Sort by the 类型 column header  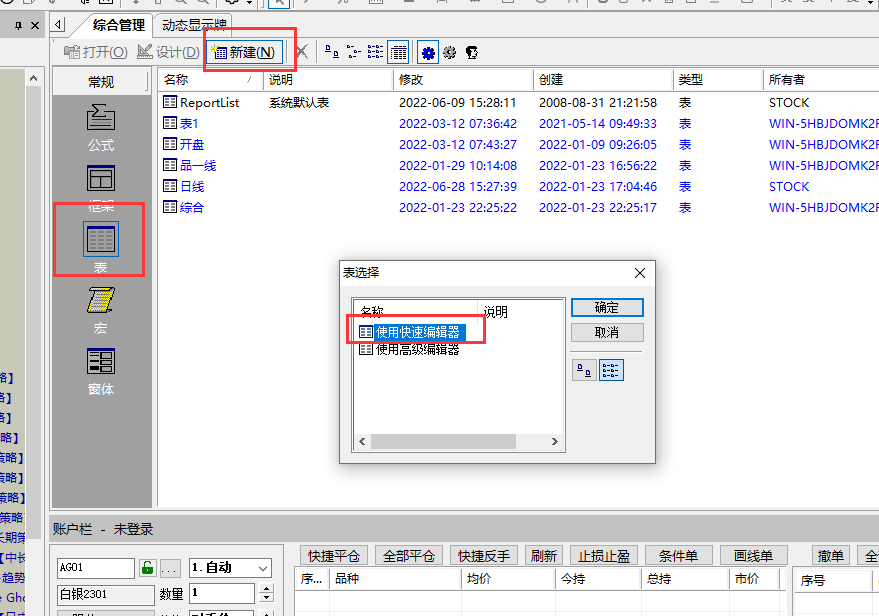(718, 80)
